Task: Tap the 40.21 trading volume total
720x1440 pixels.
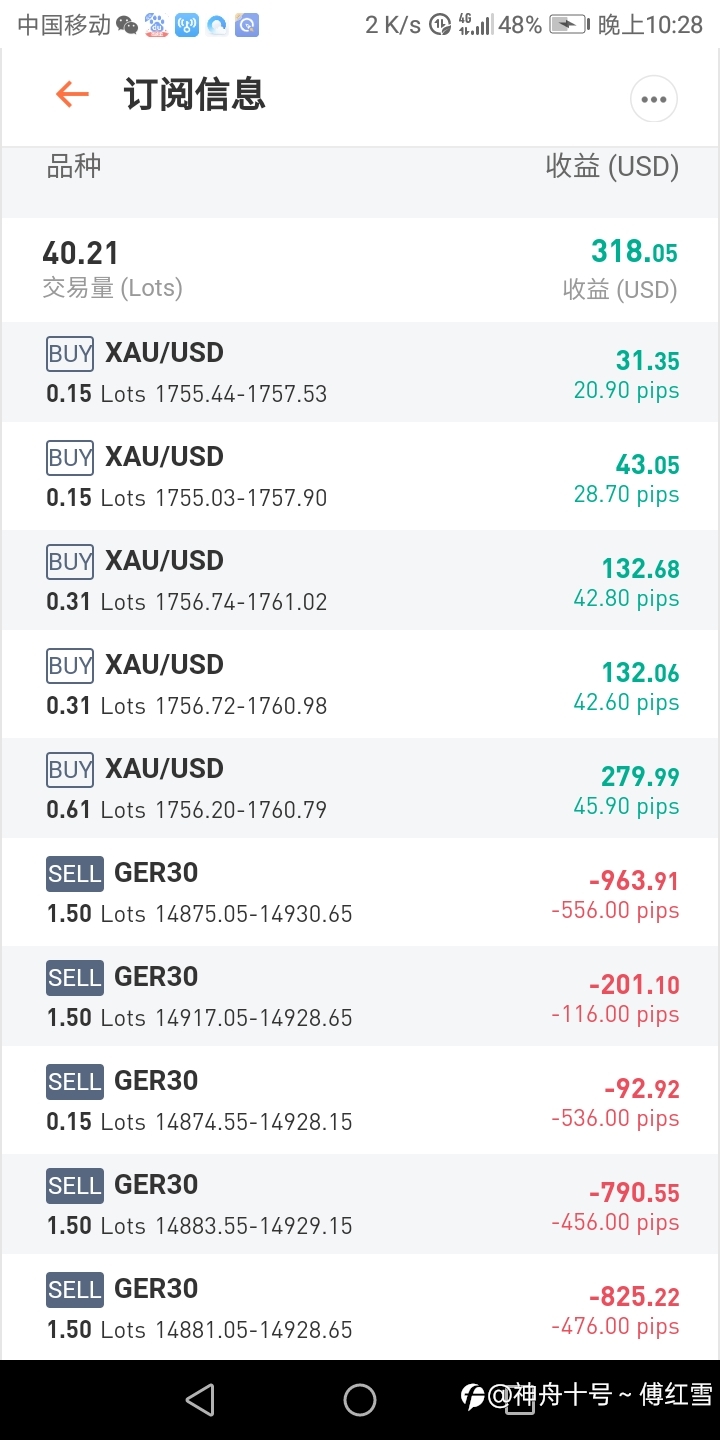Action: [81, 253]
